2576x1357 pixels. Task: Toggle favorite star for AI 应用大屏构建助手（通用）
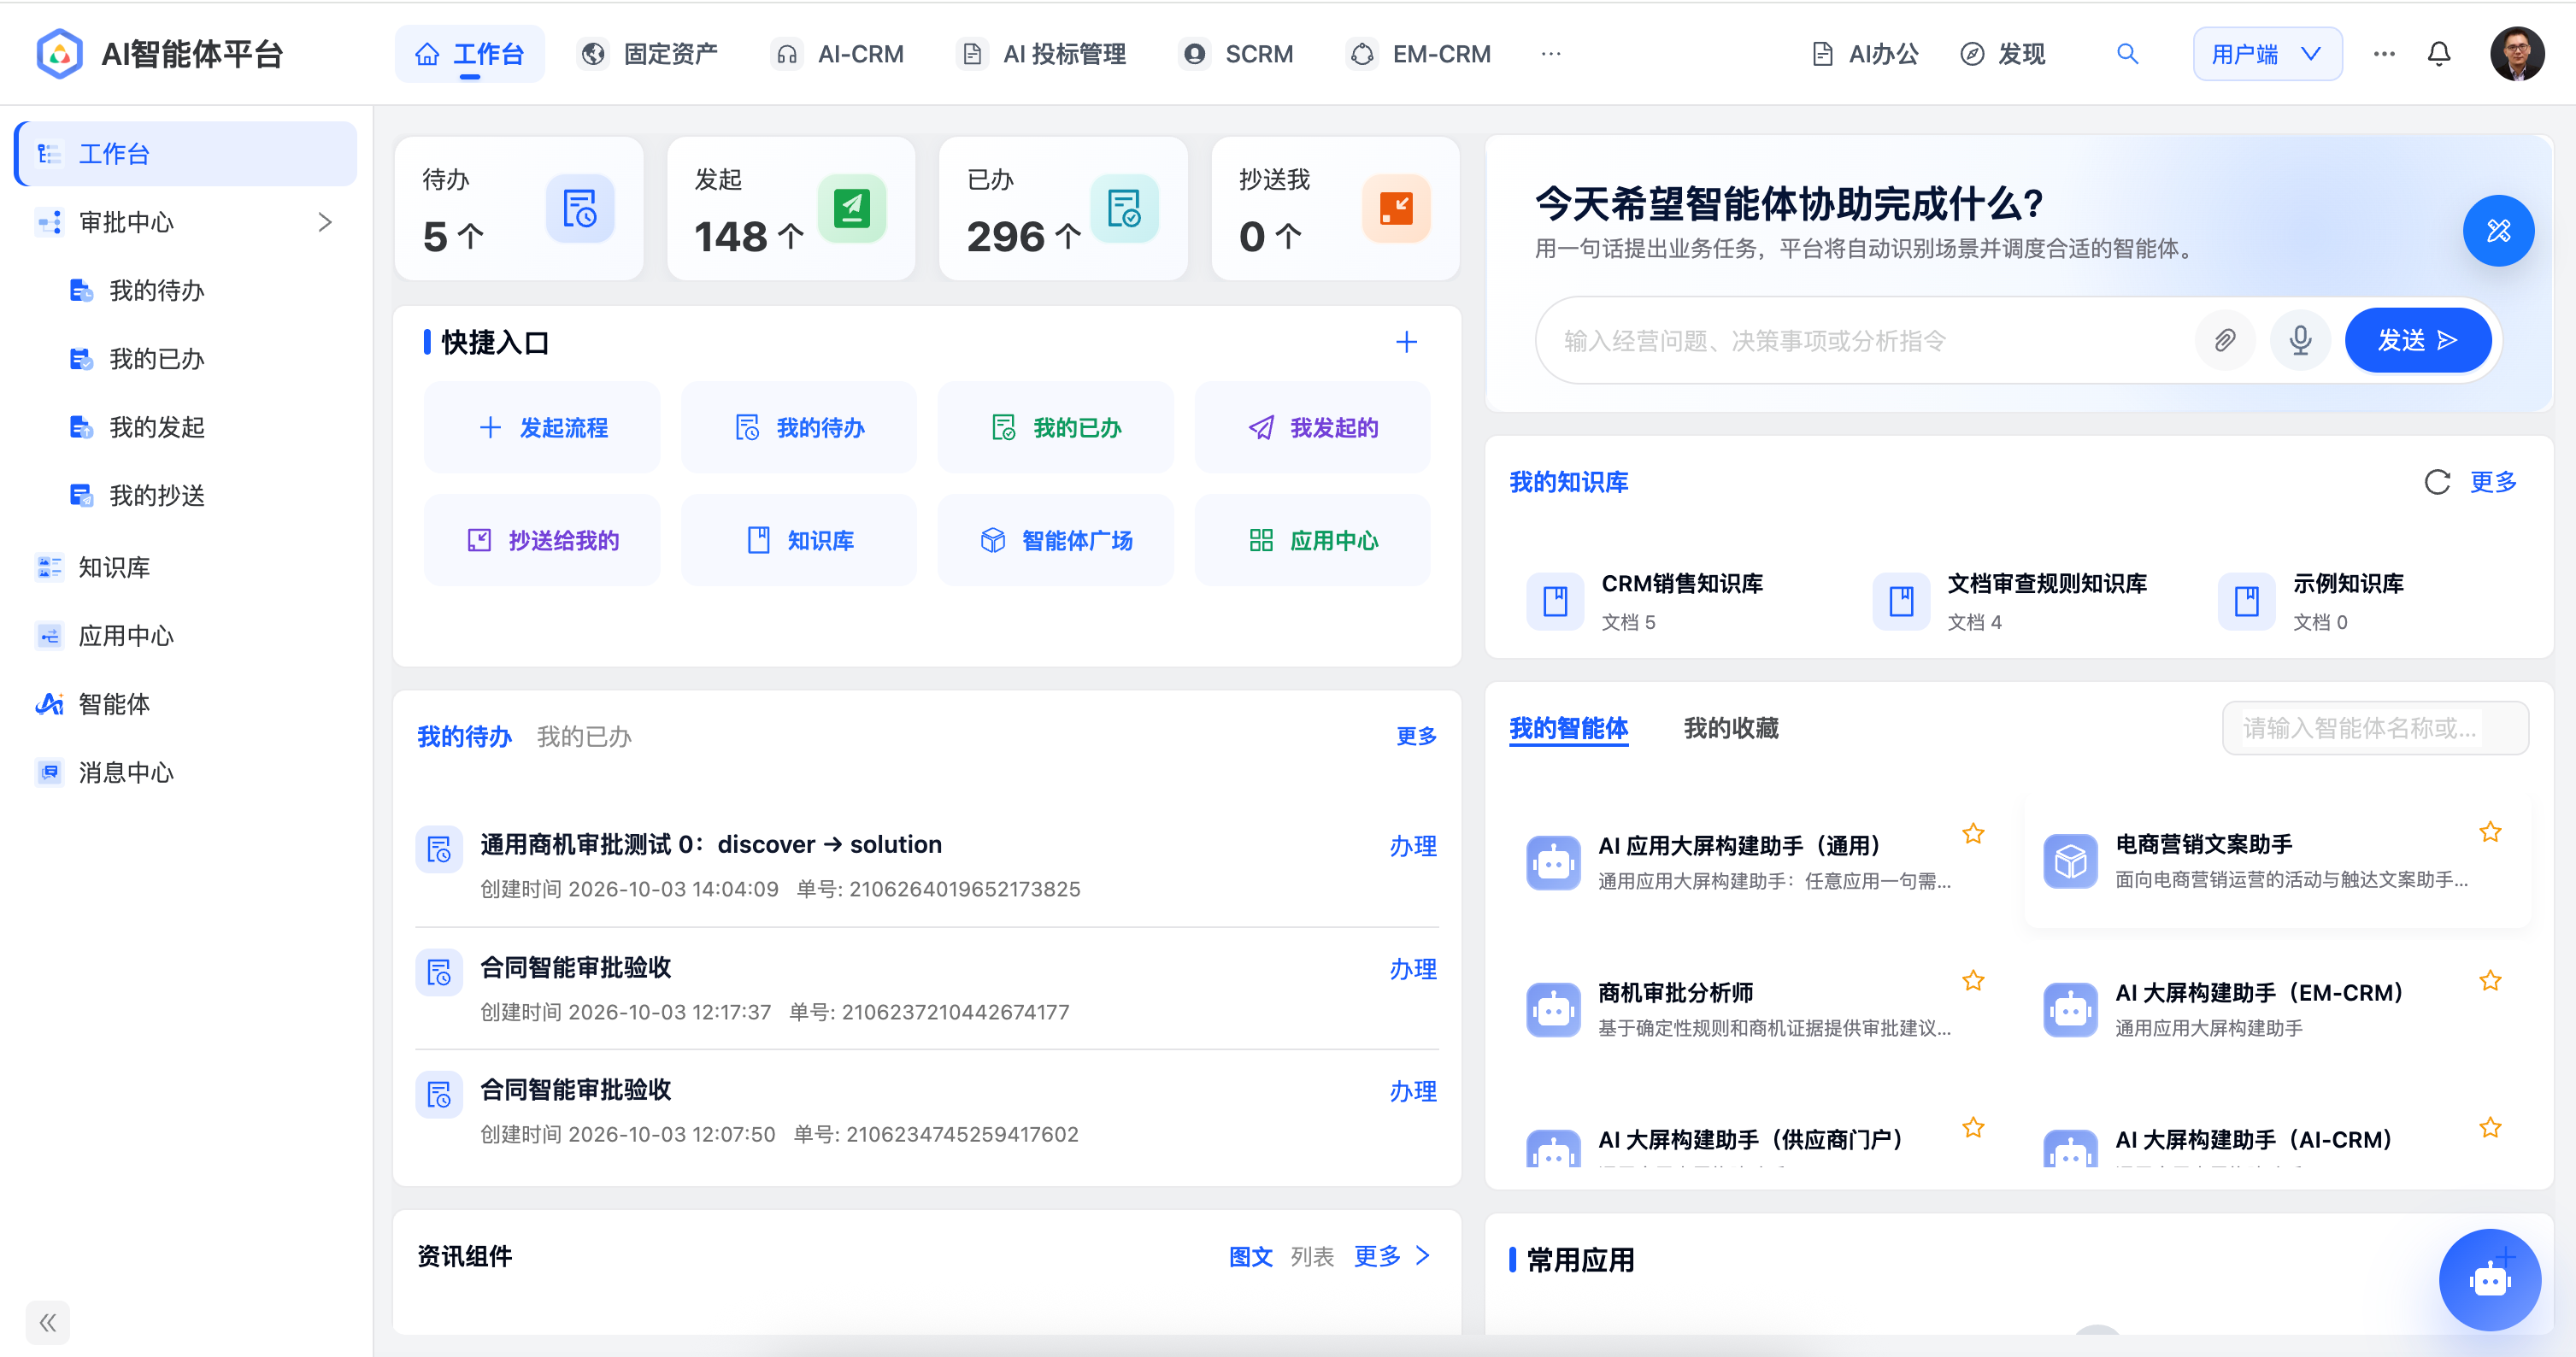[x=1972, y=833]
